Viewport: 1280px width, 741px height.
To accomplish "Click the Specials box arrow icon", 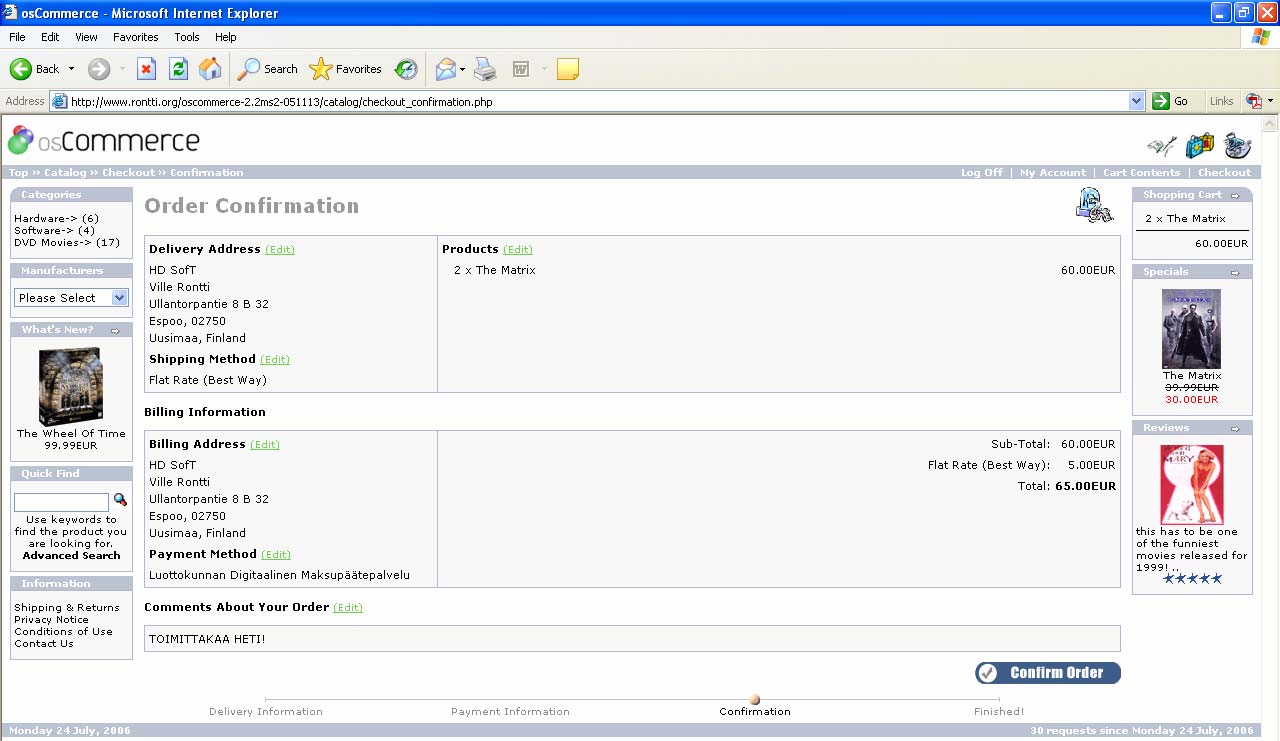I will tap(1235, 272).
